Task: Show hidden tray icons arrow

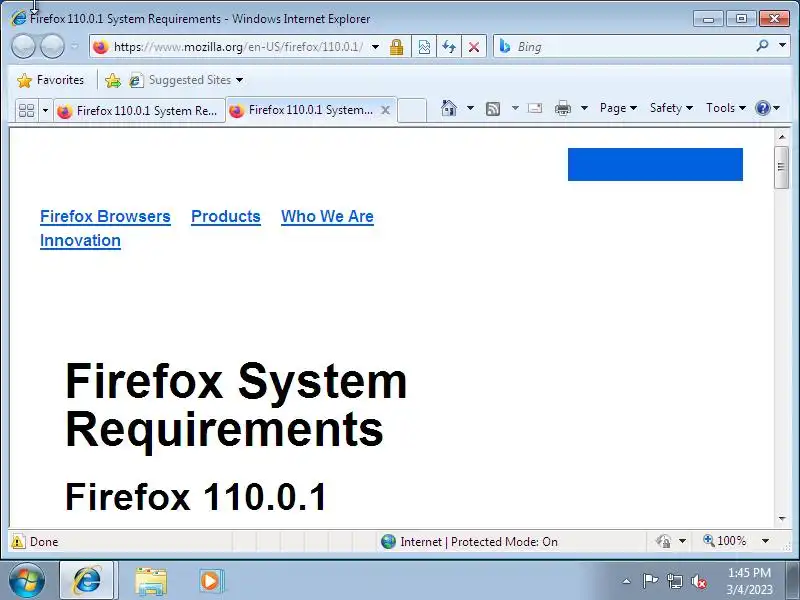Action: 627,581
